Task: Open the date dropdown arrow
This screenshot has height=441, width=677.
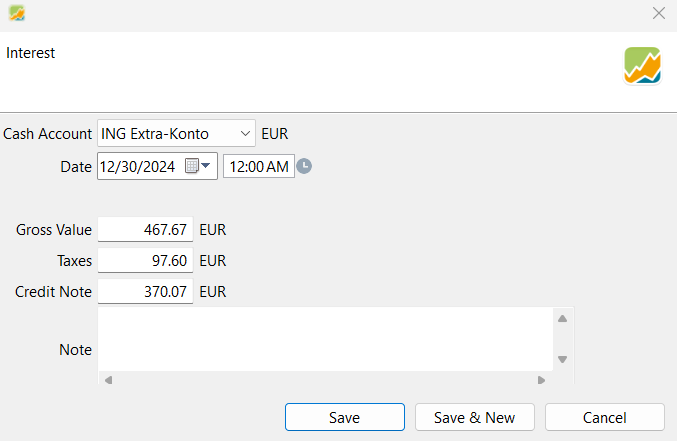Action: 207,167
